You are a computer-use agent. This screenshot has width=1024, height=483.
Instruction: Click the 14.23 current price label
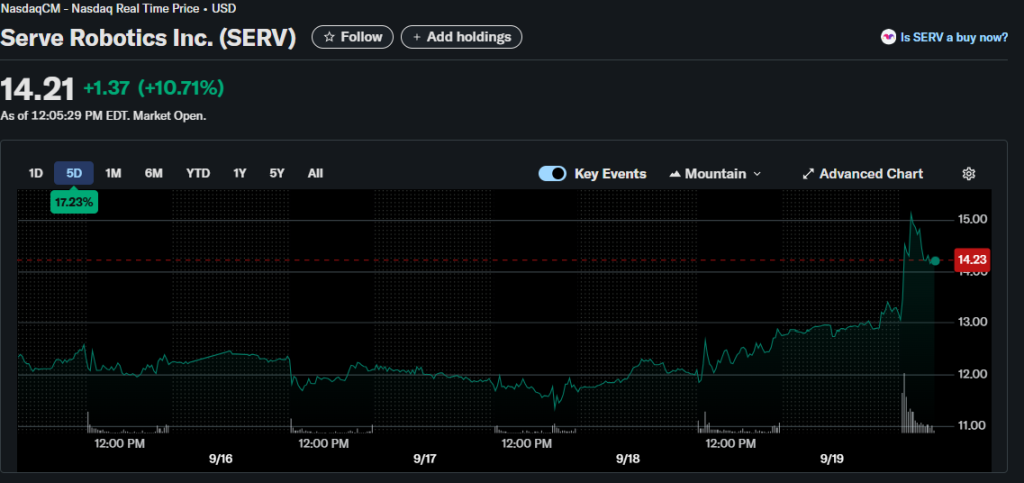[x=972, y=260]
